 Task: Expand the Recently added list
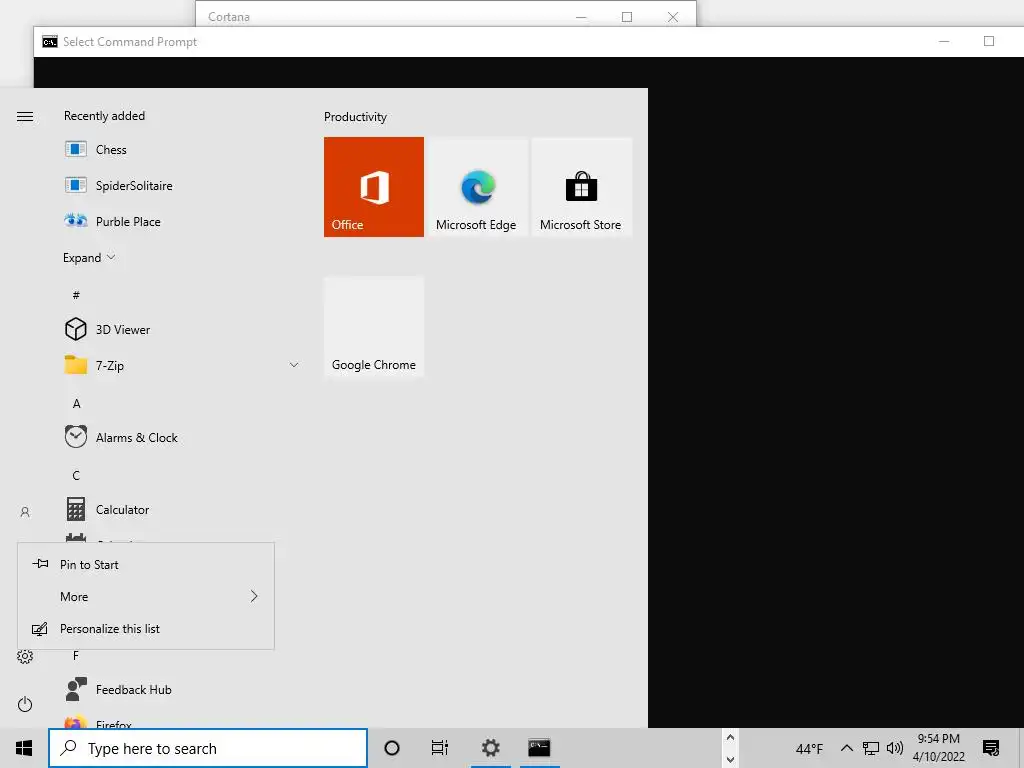pyautogui.click(x=89, y=257)
